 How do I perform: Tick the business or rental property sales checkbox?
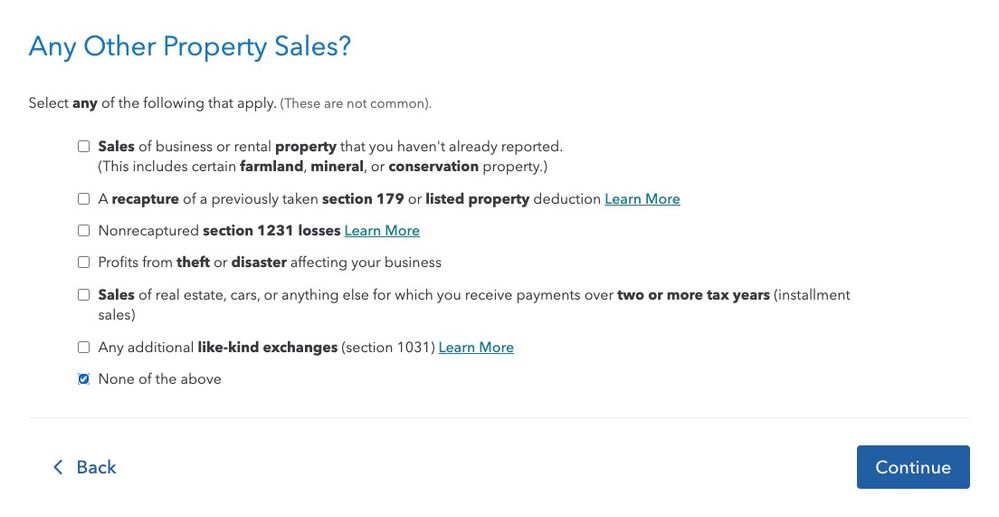pos(83,147)
